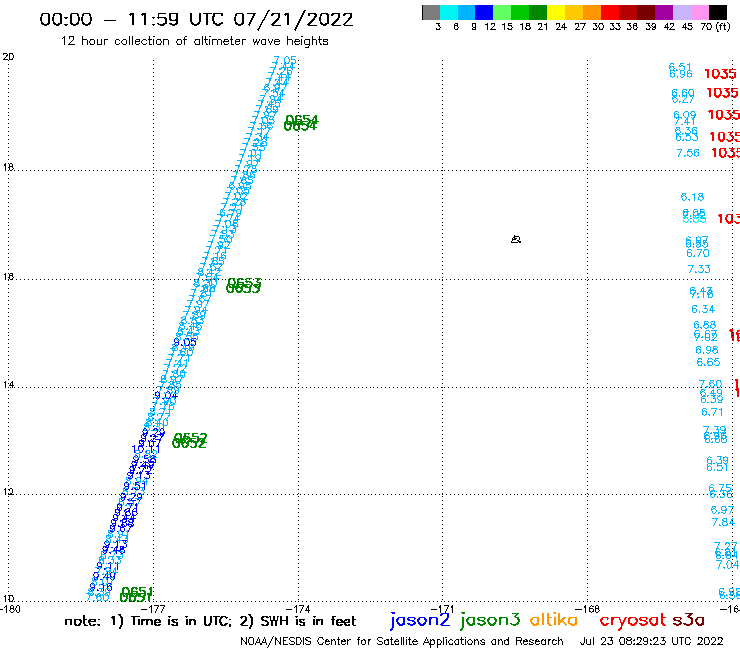
Task: Click the subtitle "12 hour collection of altimeter wave heights"
Action: coord(194,41)
